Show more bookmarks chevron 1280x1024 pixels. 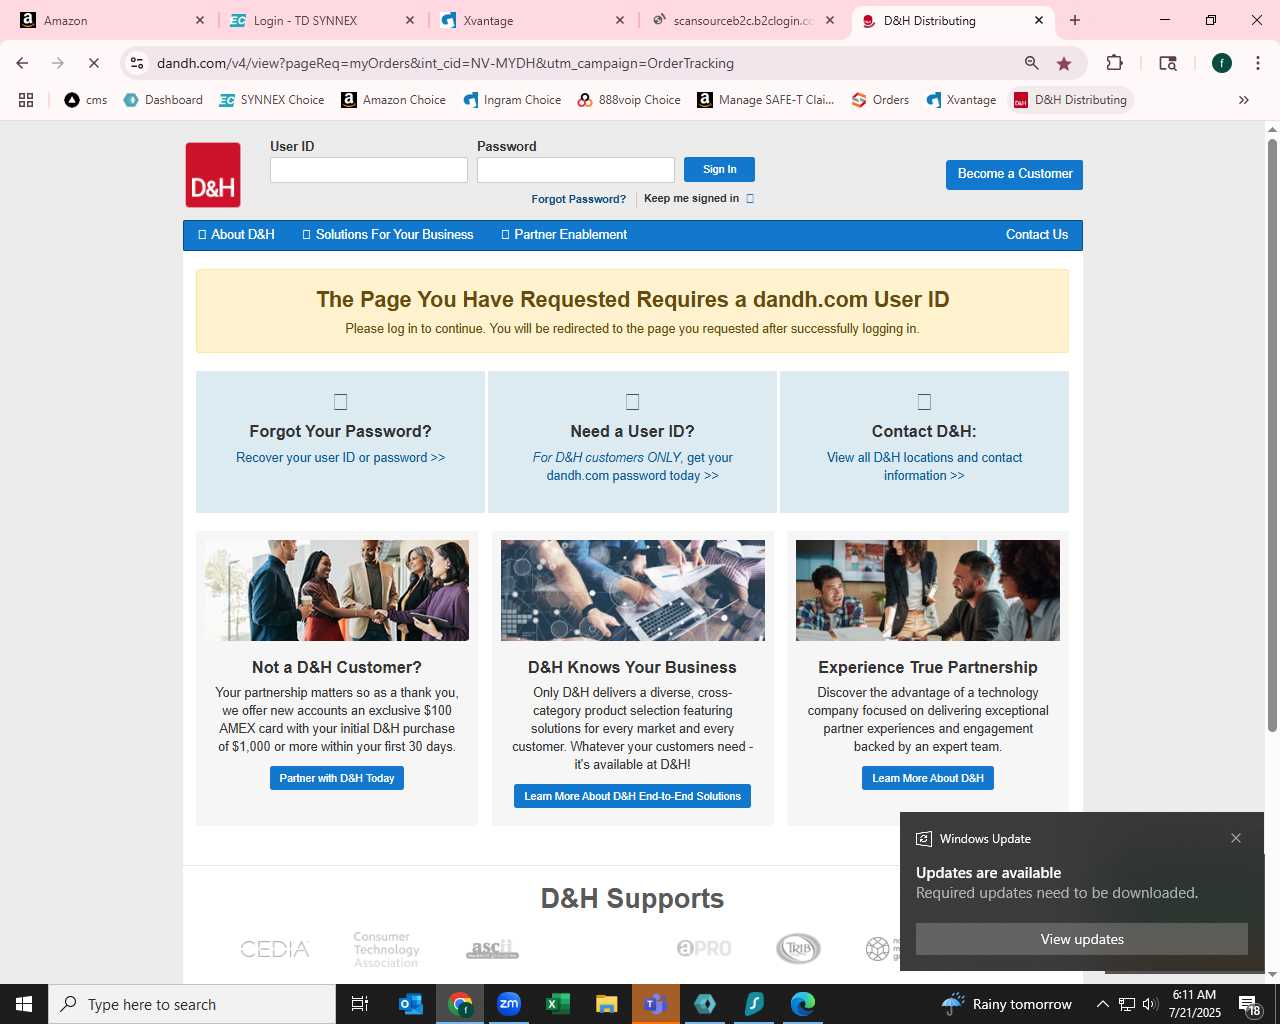coord(1244,100)
